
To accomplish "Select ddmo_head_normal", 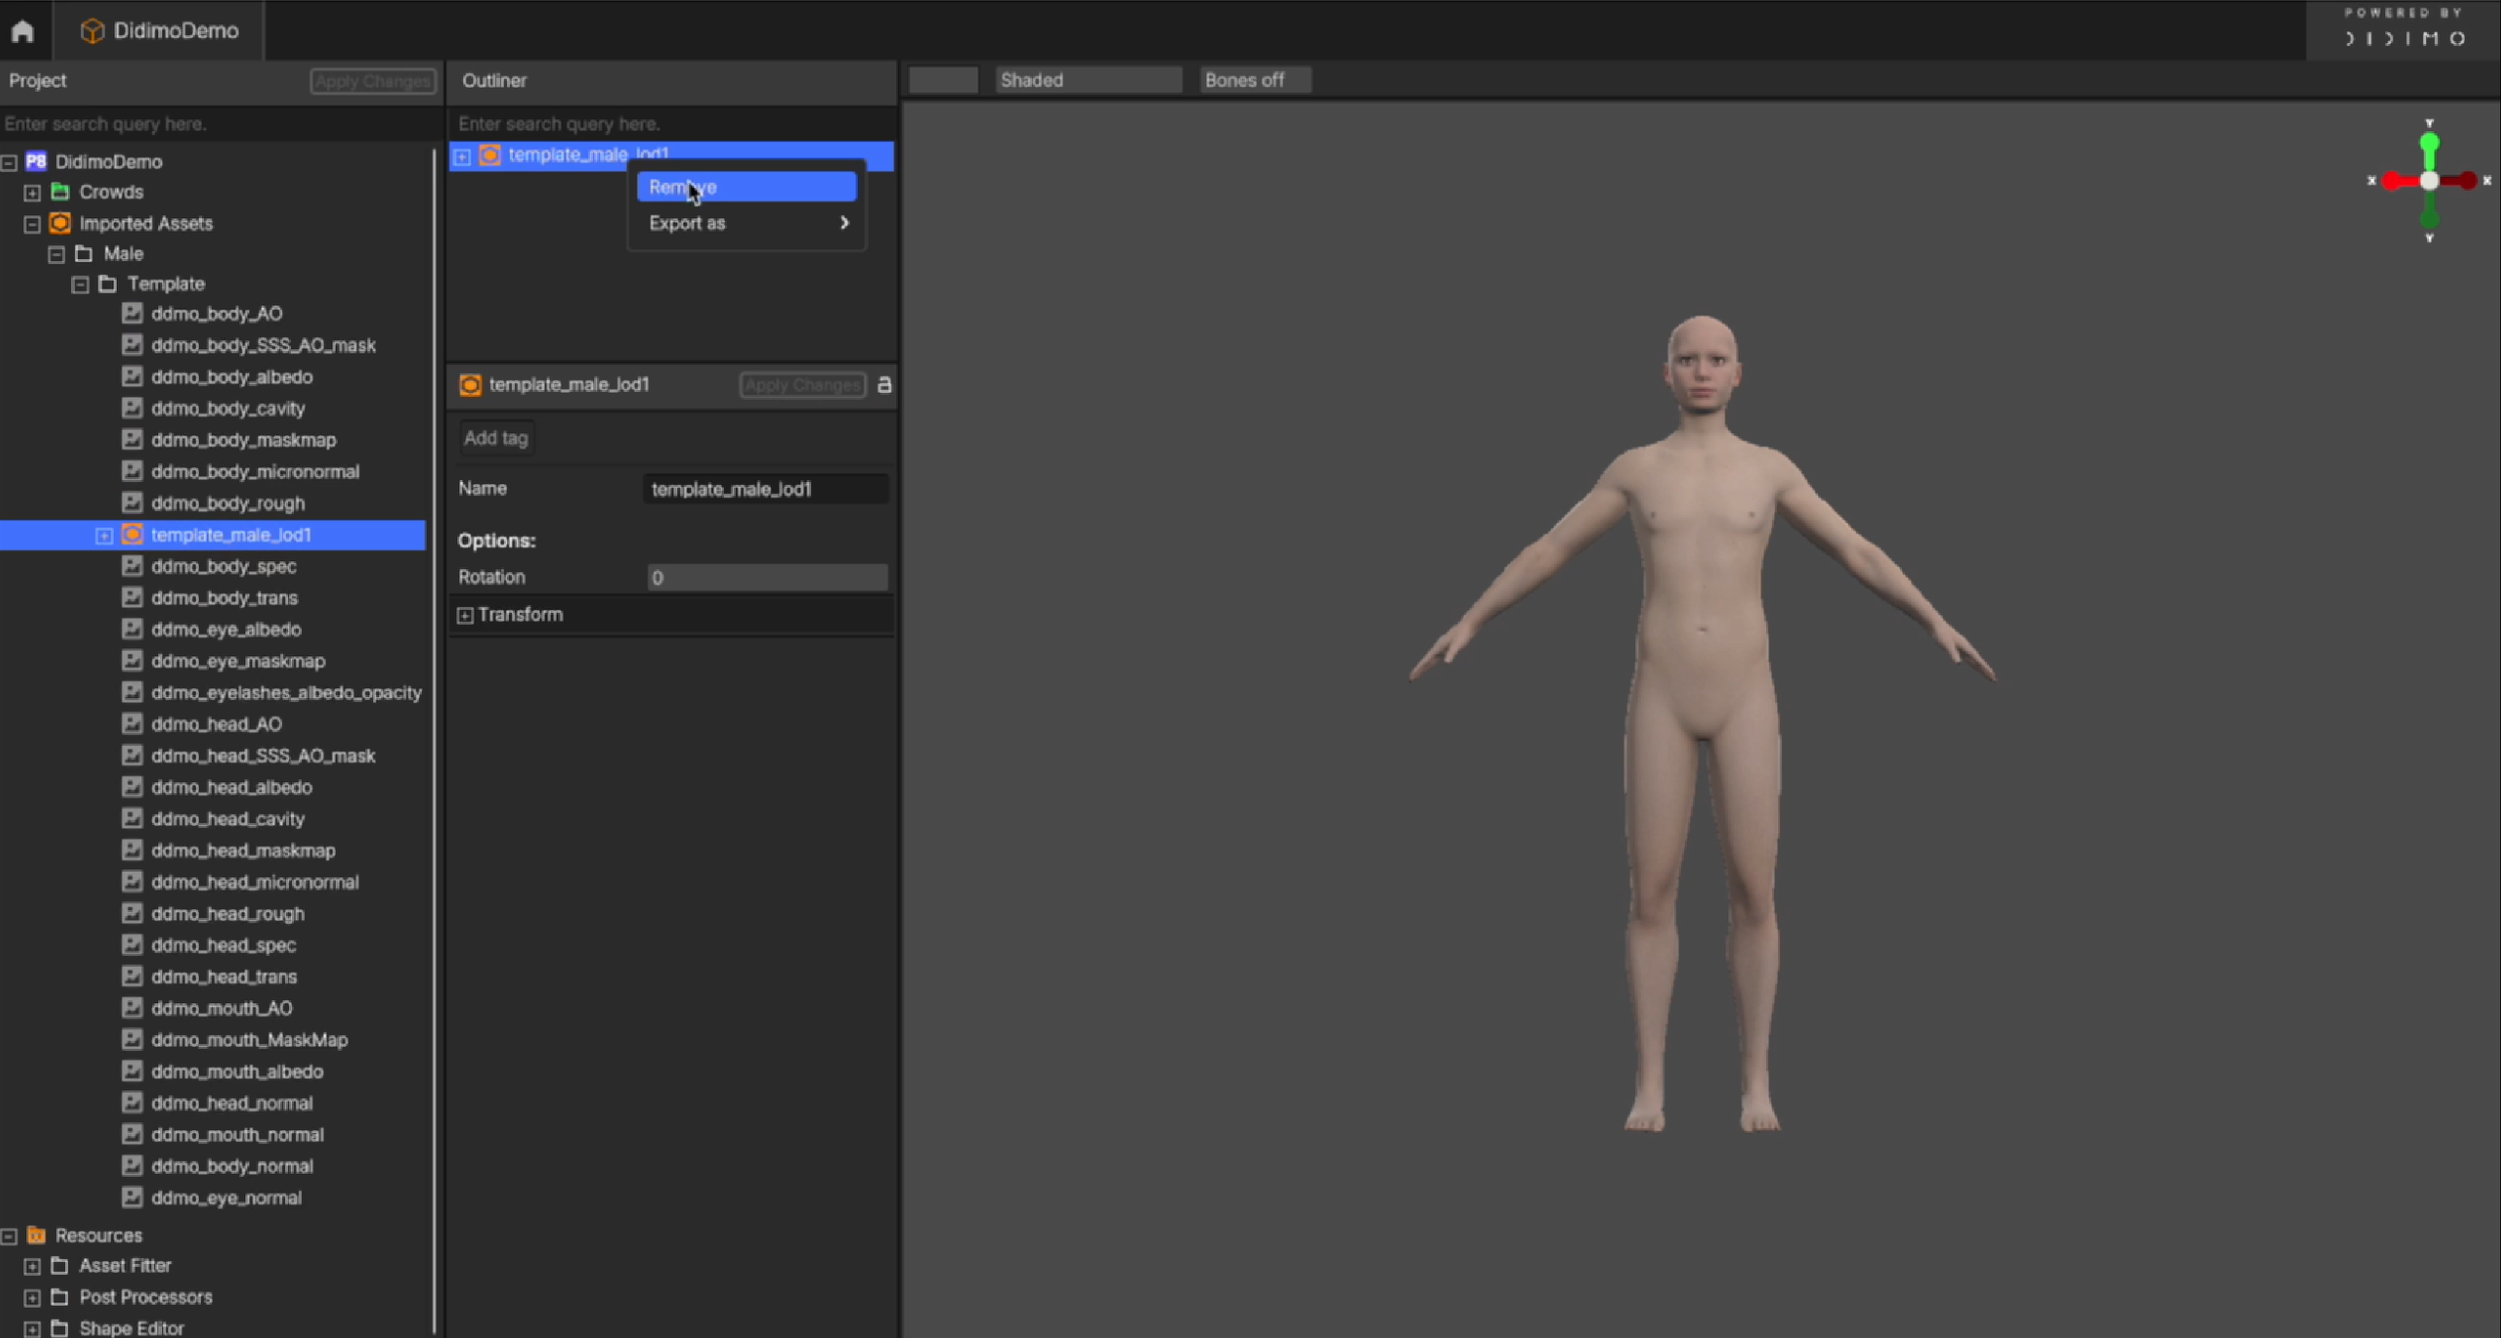I will click(232, 1103).
